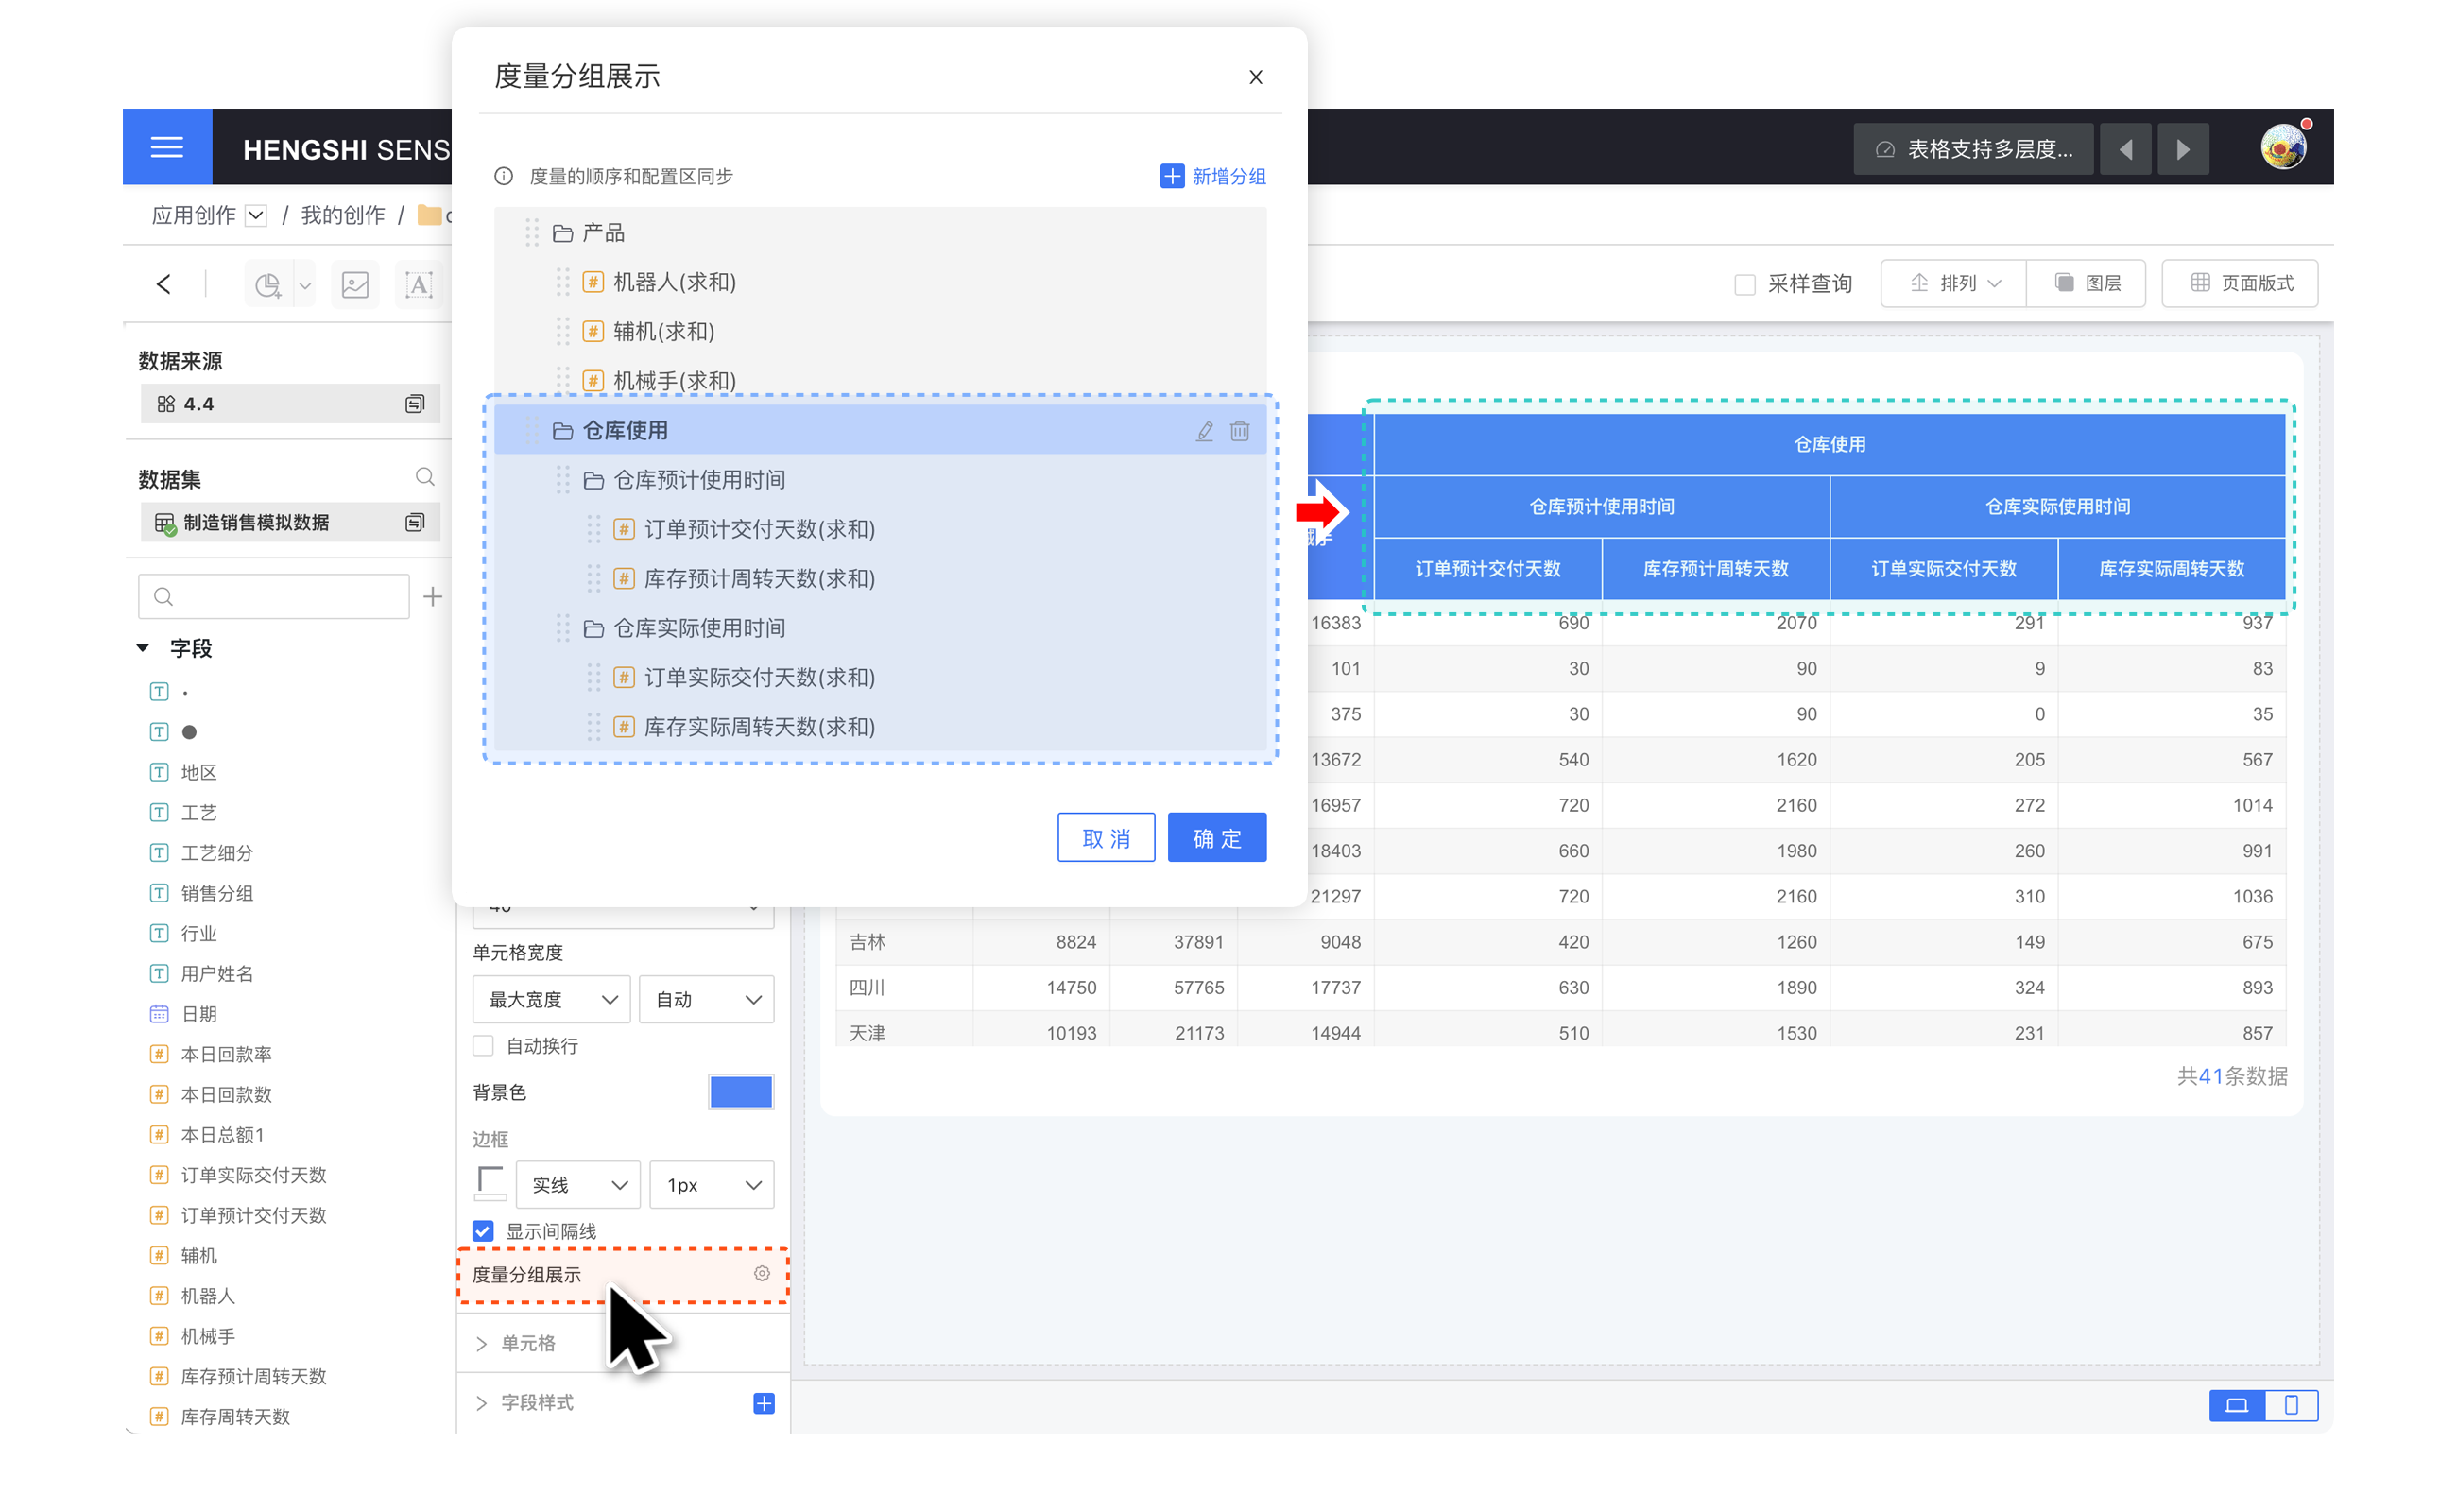This screenshot has width=2457, height=1512.
Task: Open the 最大宽度 dropdown
Action: point(551,999)
